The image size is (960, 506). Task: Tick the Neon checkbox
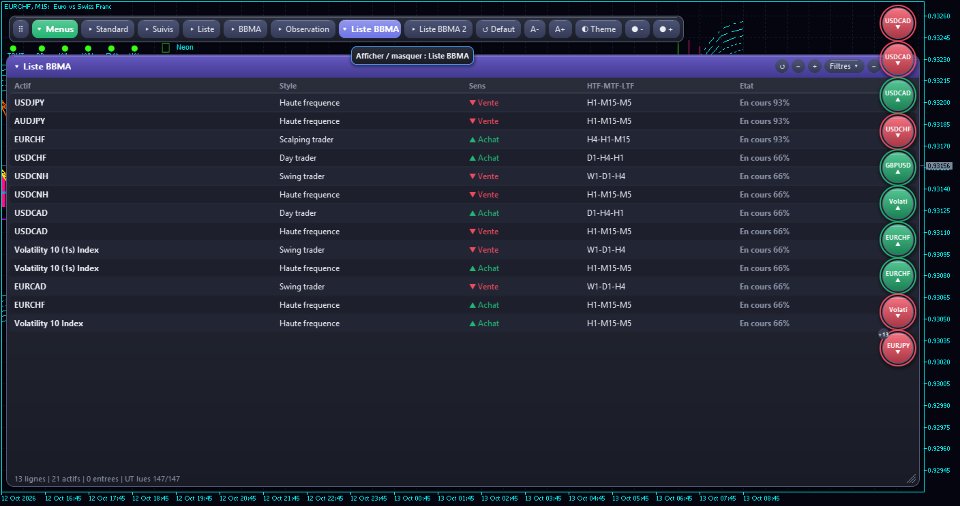point(165,47)
